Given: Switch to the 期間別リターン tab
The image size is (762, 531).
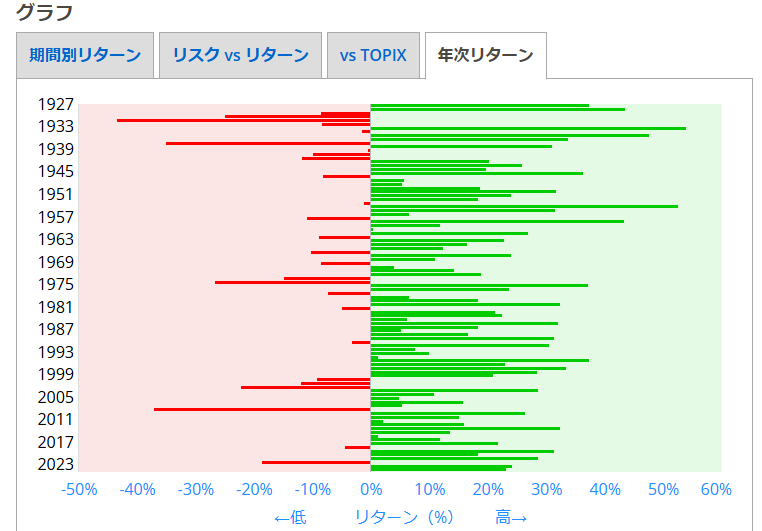Looking at the screenshot, I should 85,55.
